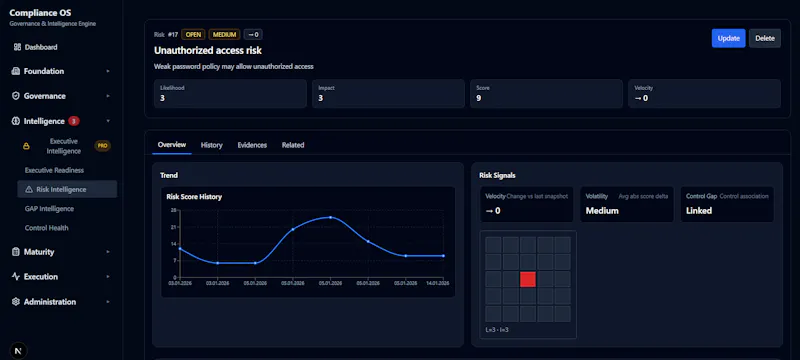This screenshot has height=360, width=800.
Task: Expand the Administration section arrow
Action: tap(108, 302)
